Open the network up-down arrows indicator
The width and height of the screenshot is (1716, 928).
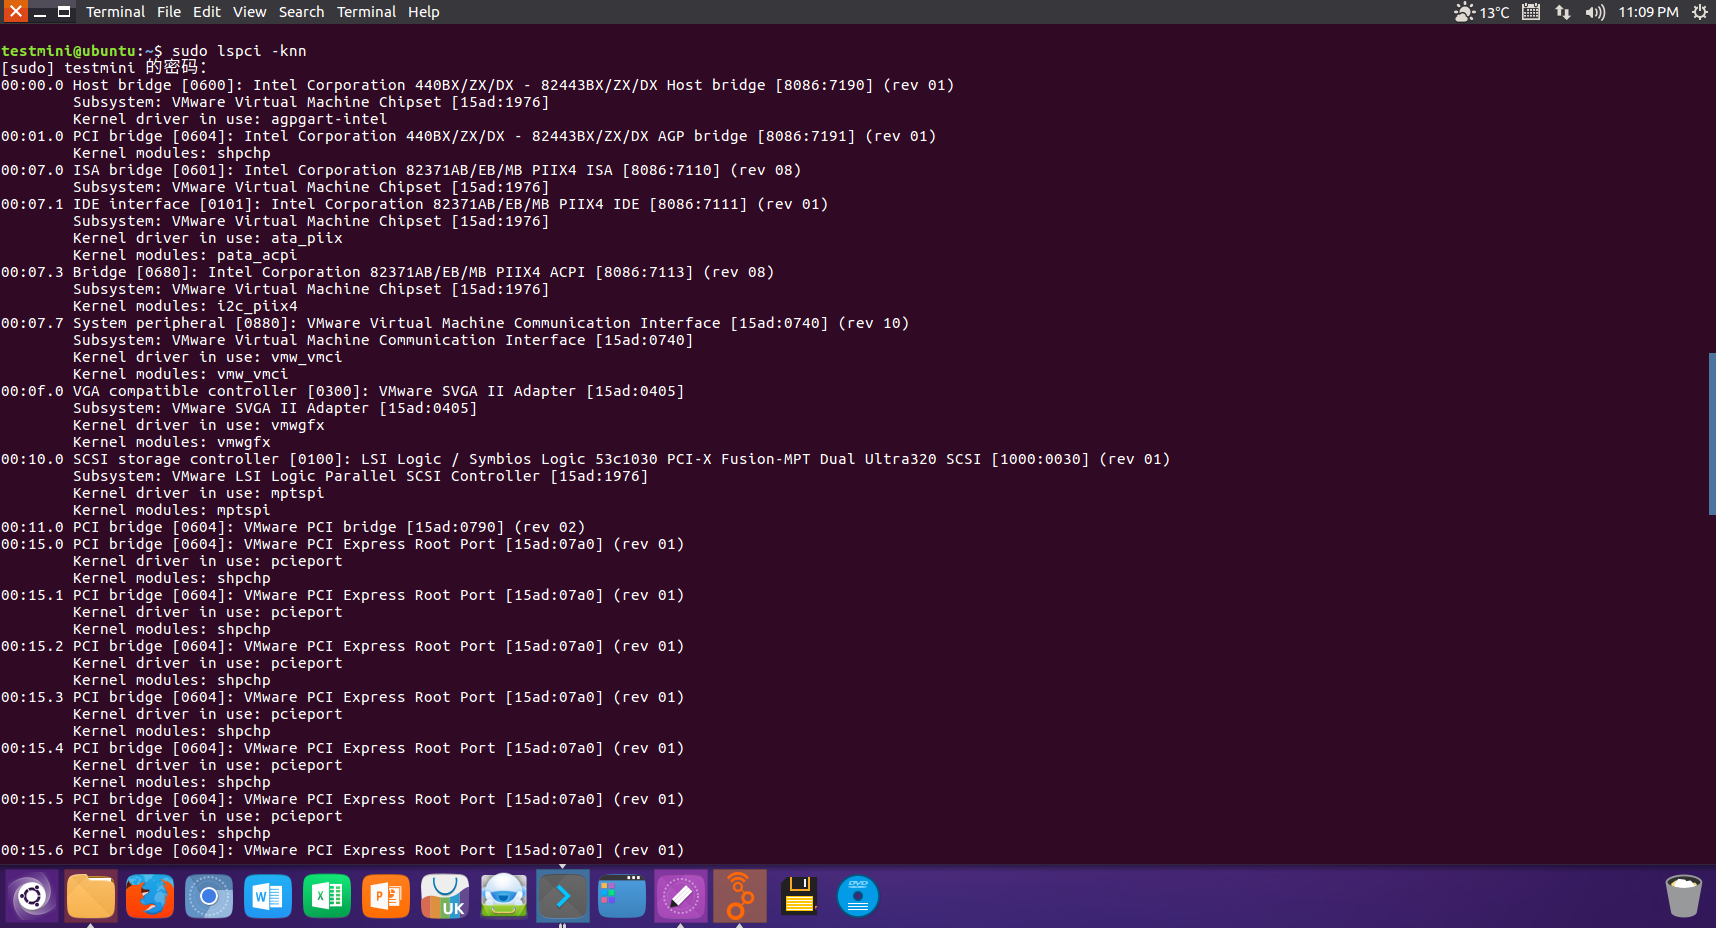(1563, 12)
